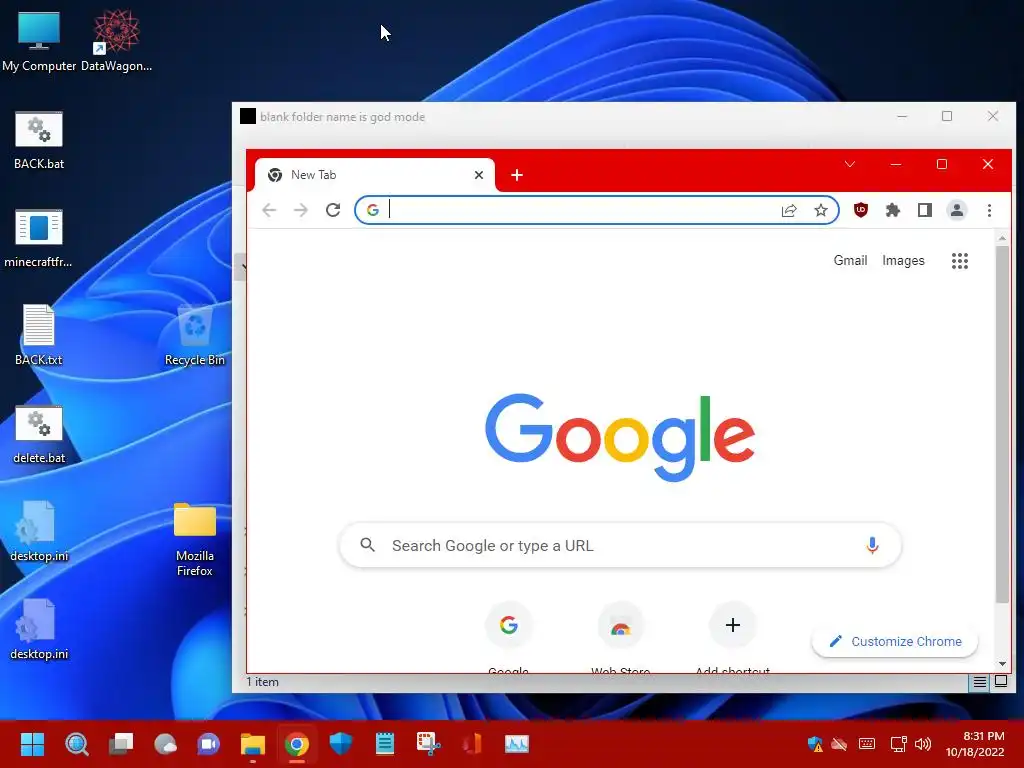The image size is (1024, 768).
Task: Select BACK.txt desktop file
Action: click(x=39, y=335)
